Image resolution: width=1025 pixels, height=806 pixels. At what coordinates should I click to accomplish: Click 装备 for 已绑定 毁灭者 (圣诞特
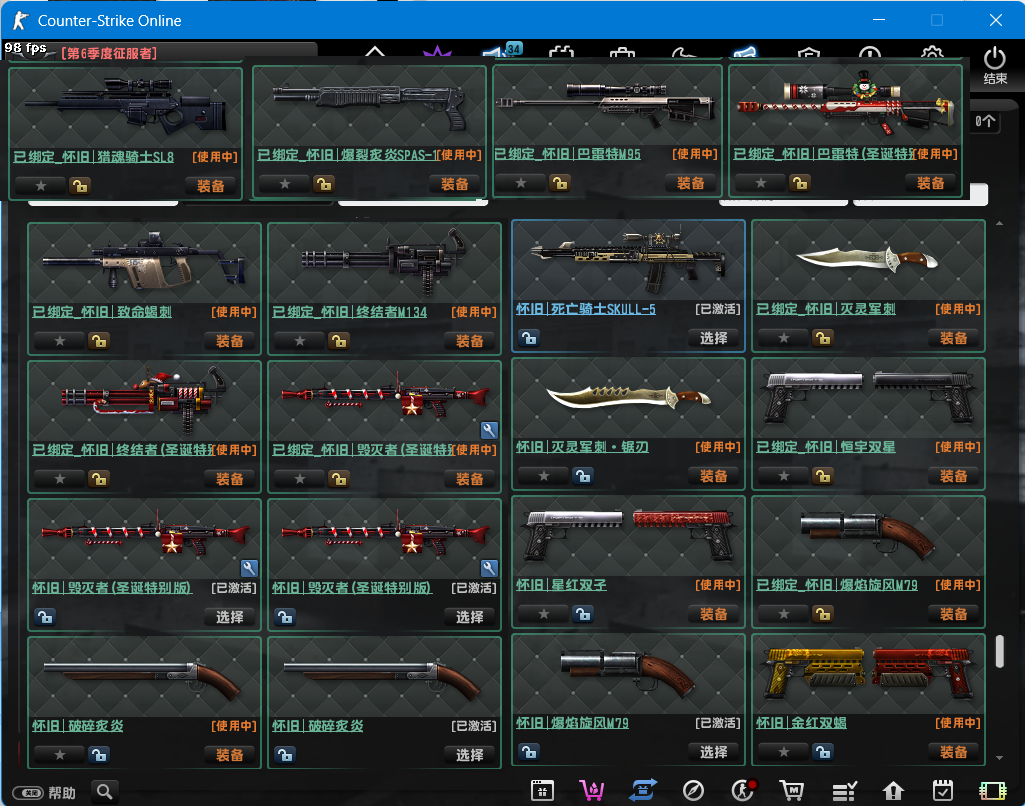coord(469,479)
